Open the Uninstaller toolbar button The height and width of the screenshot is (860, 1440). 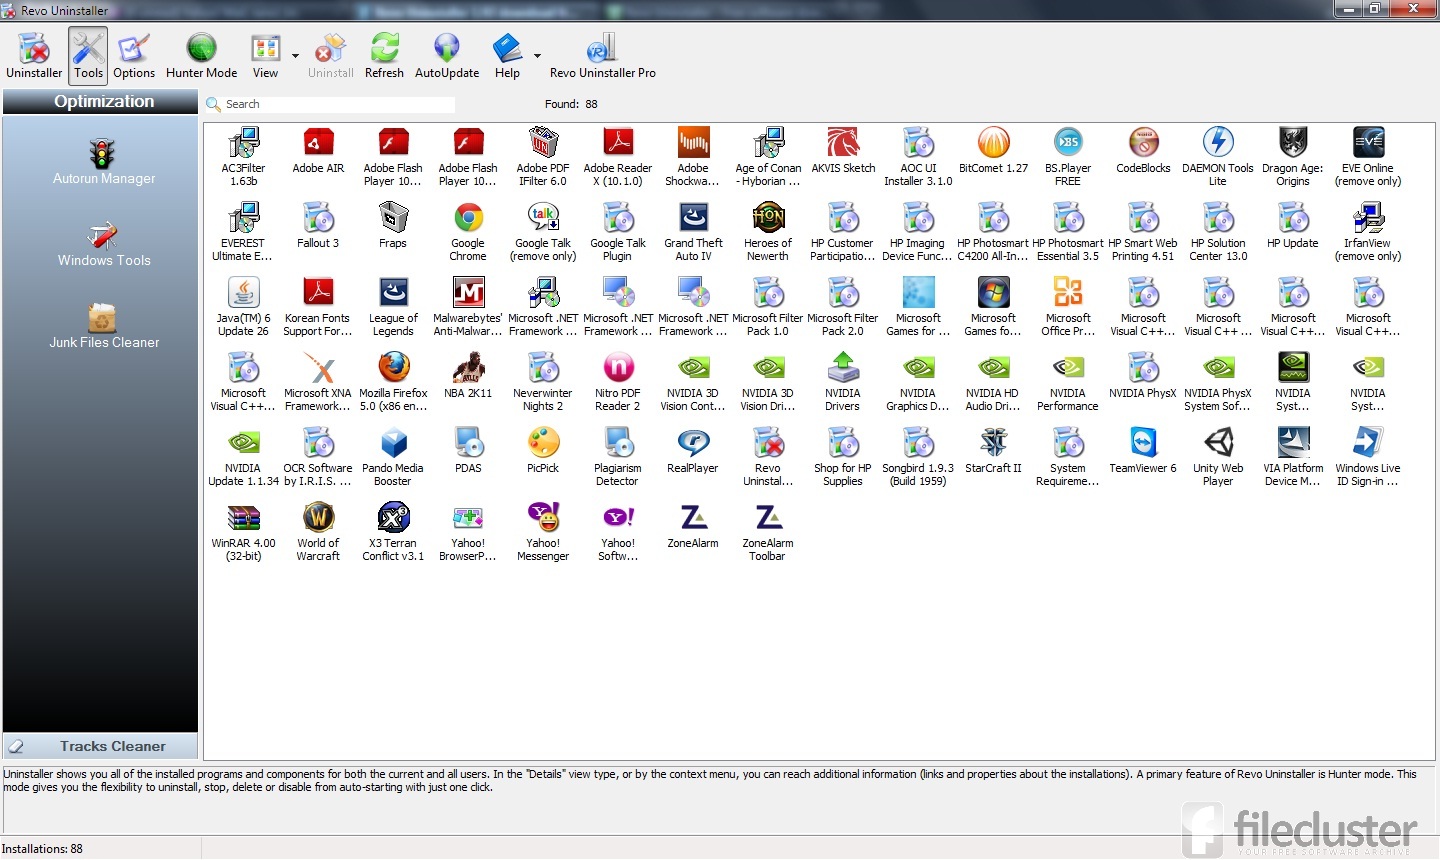click(34, 55)
